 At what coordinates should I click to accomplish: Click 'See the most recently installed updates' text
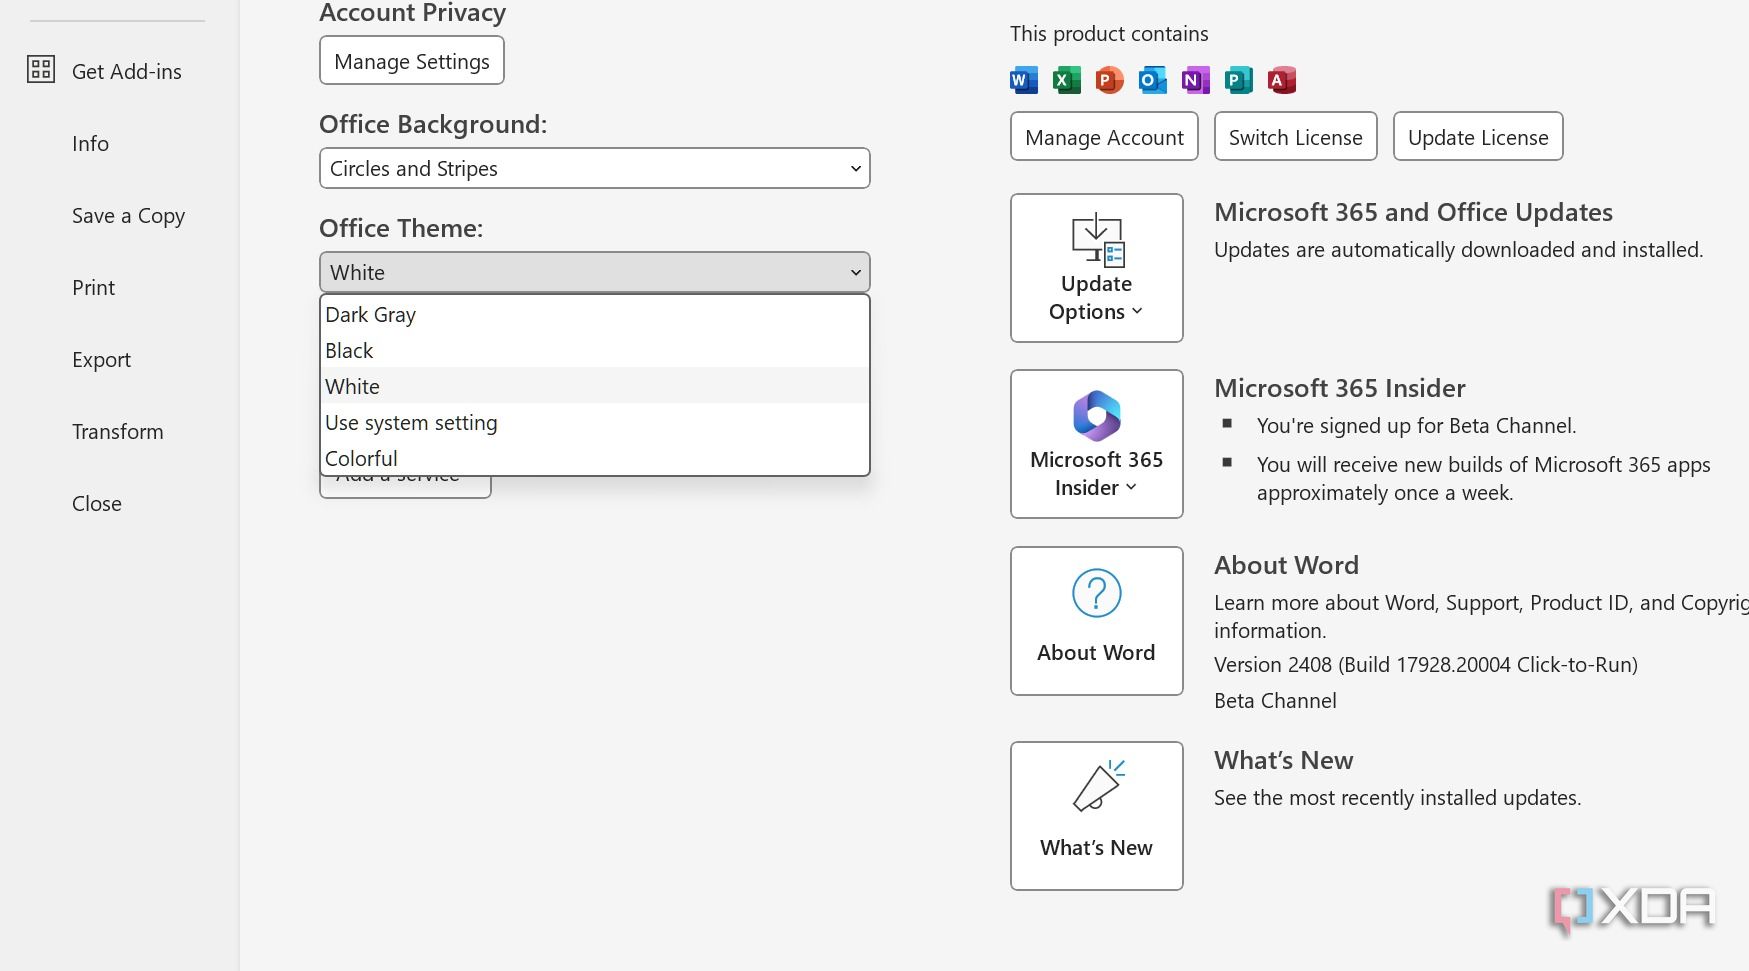coord(1397,798)
